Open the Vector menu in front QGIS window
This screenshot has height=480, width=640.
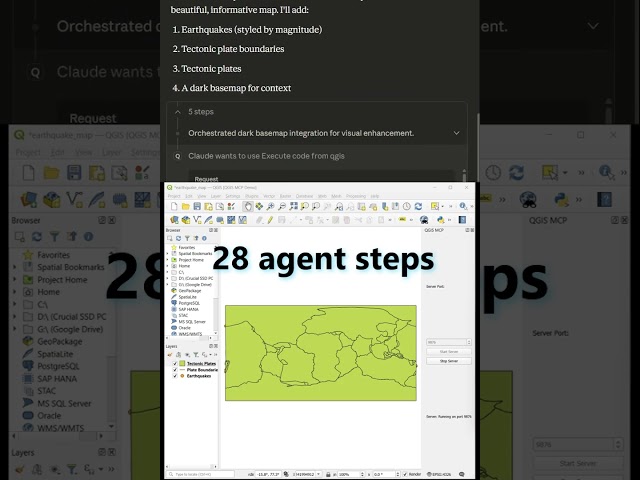pyautogui.click(x=269, y=196)
